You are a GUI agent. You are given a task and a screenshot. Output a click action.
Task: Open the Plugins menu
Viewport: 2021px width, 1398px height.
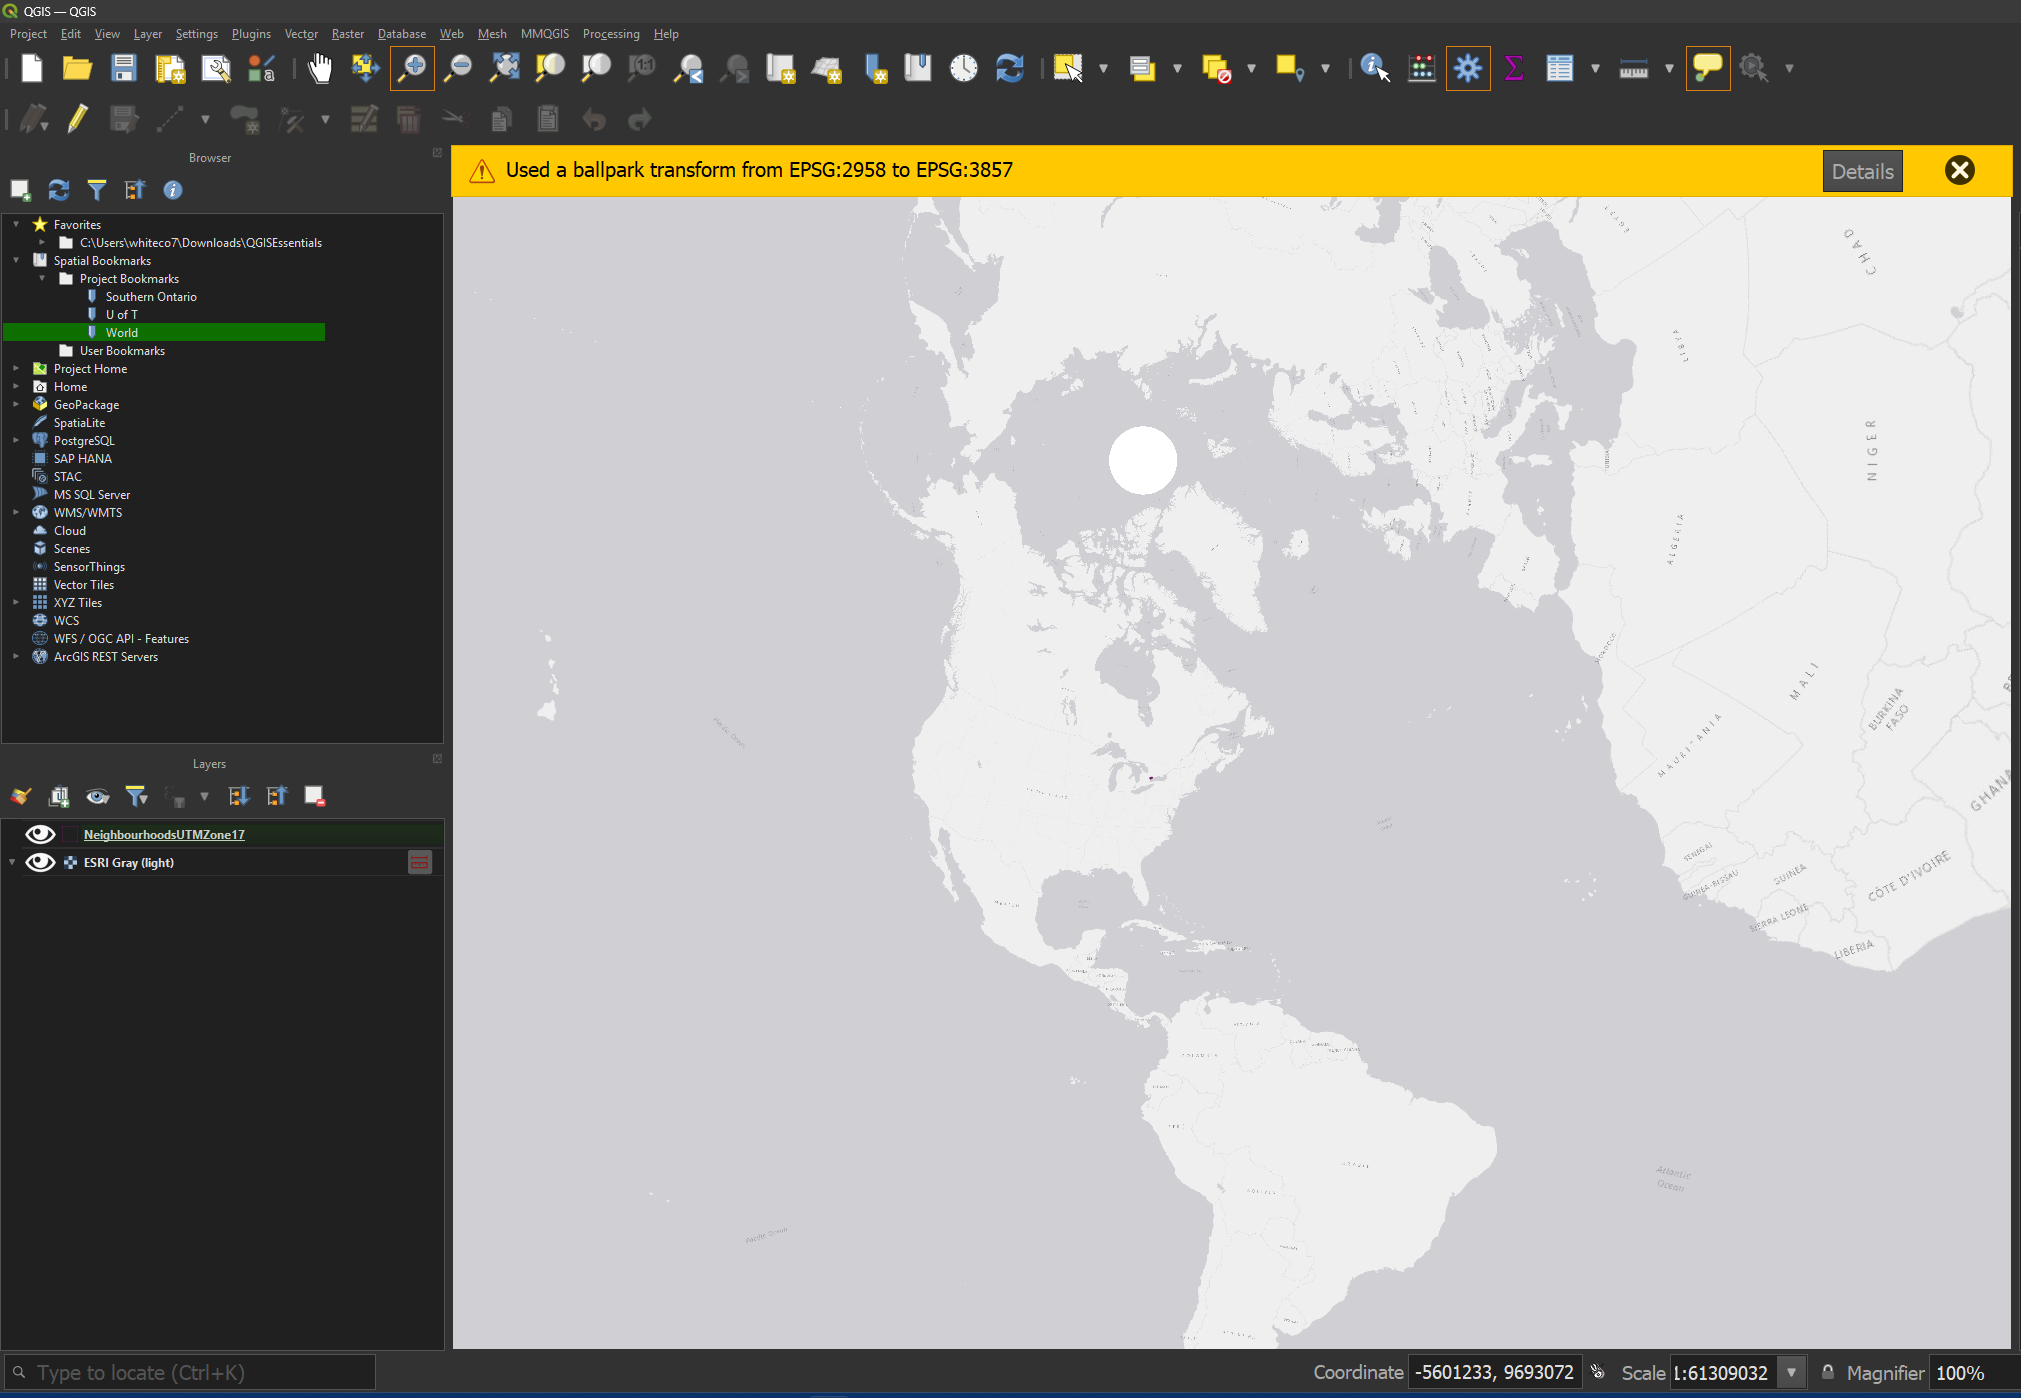point(251,34)
